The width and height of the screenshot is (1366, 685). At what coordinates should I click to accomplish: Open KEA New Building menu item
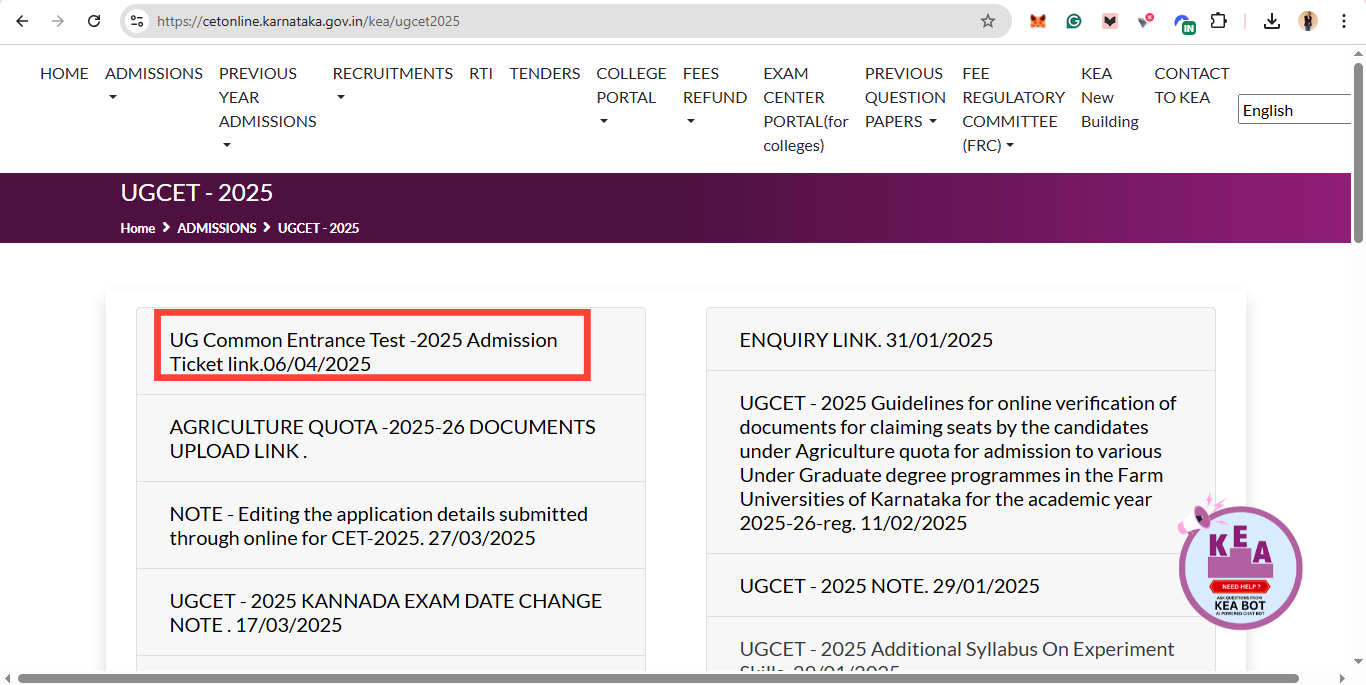tap(1110, 97)
